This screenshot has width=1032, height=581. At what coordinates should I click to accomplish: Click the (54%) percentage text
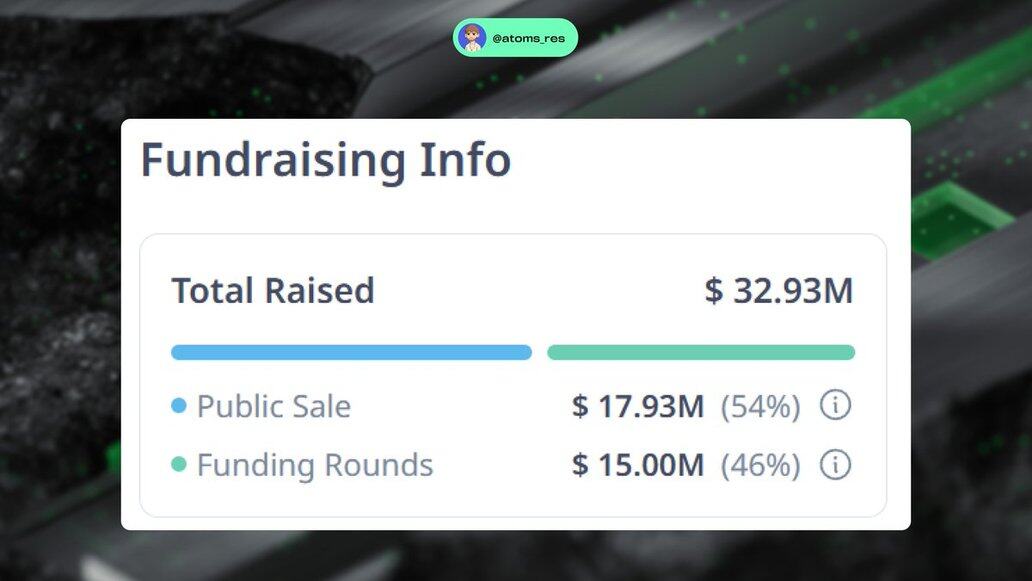(x=761, y=406)
